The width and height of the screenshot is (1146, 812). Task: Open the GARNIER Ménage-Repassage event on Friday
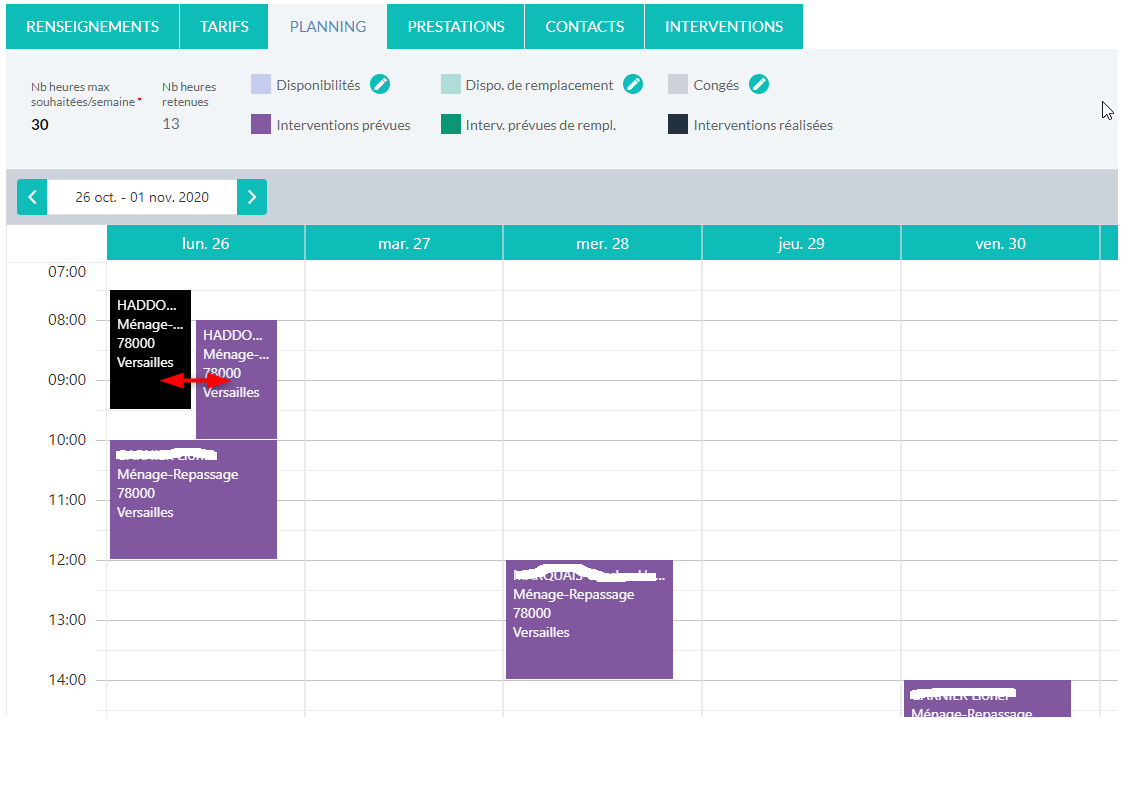click(x=987, y=697)
